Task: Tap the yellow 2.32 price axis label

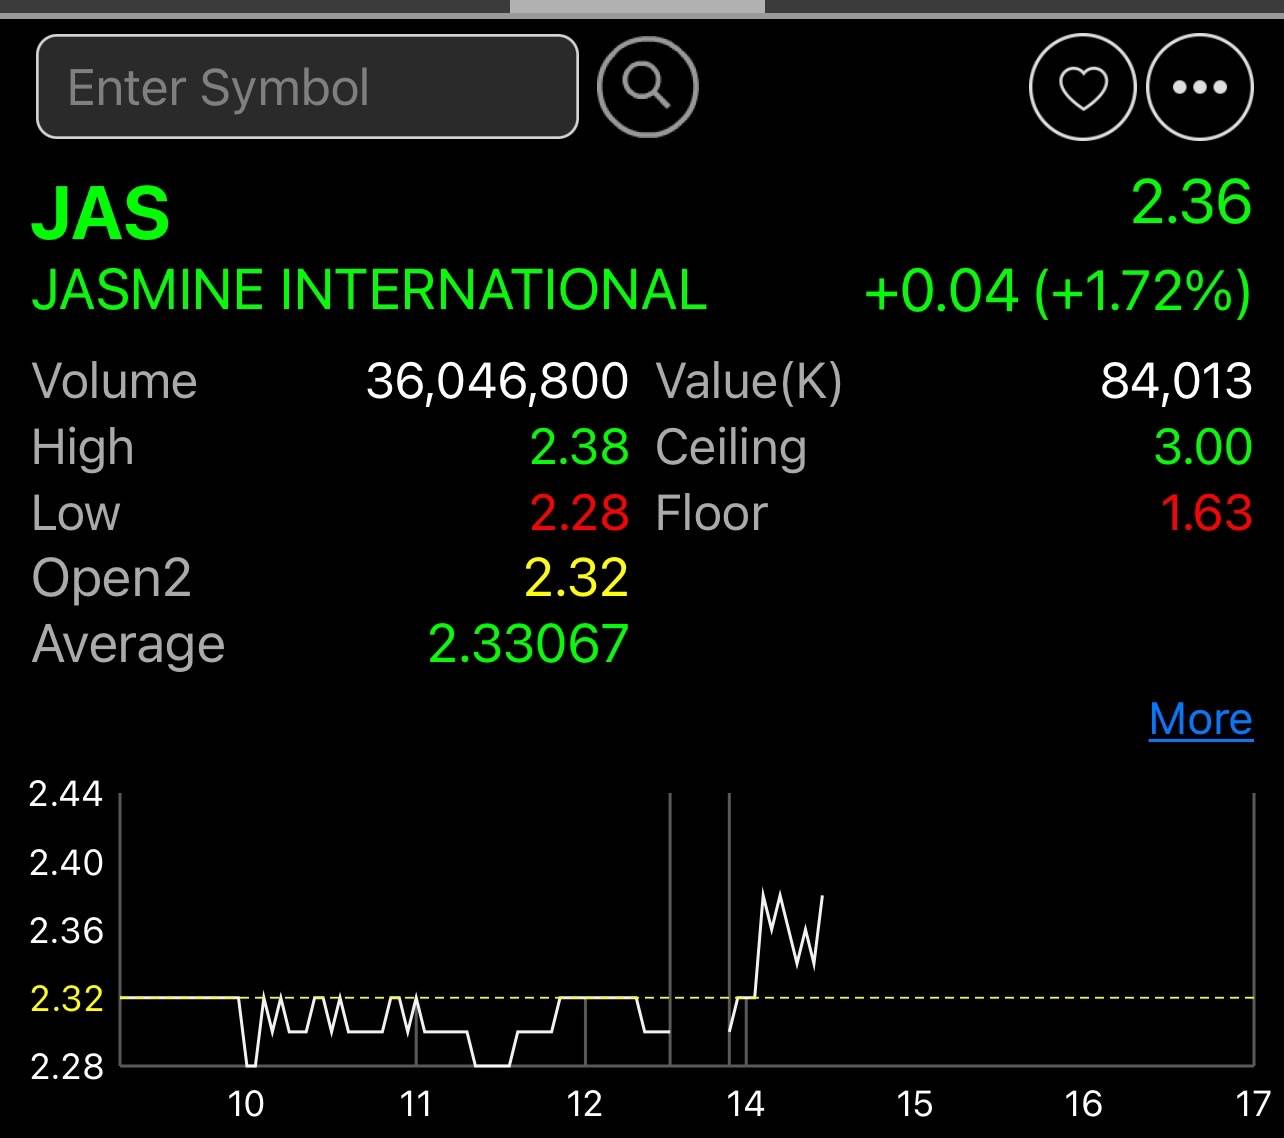Action: (x=66, y=998)
